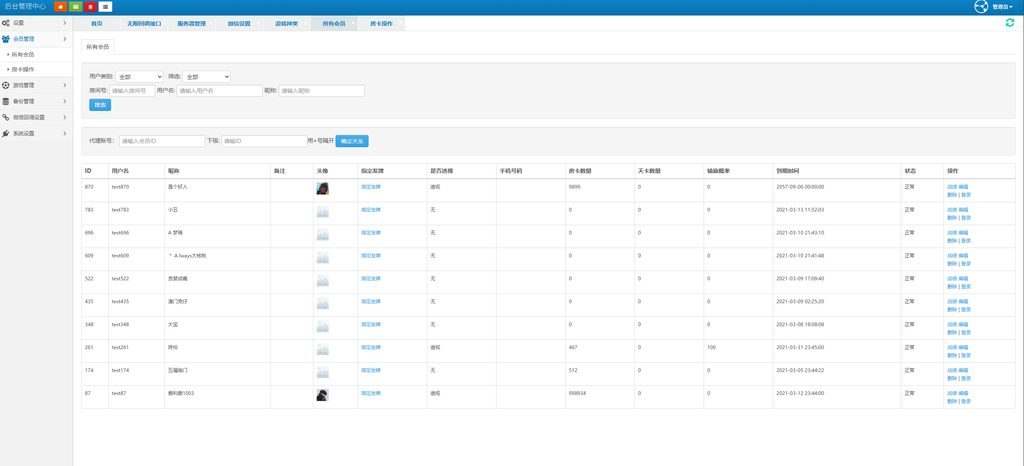Click 编辑 link in test870 row
This screenshot has width=1024, height=466.
coord(963,187)
